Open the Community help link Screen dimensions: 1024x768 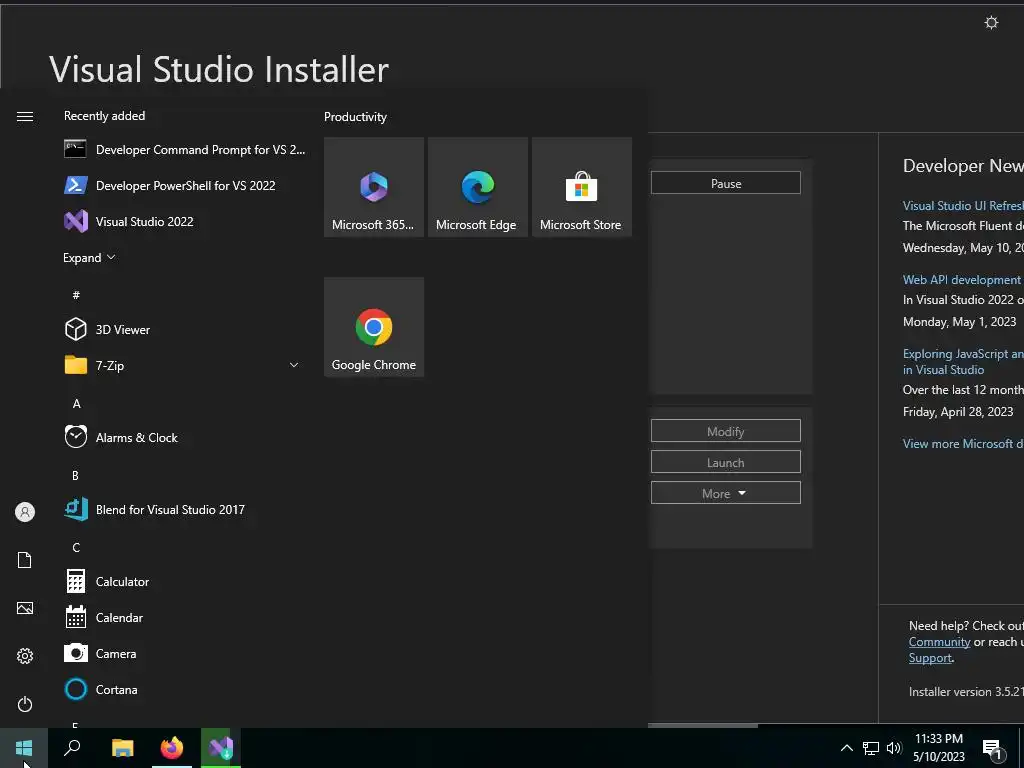(939, 642)
